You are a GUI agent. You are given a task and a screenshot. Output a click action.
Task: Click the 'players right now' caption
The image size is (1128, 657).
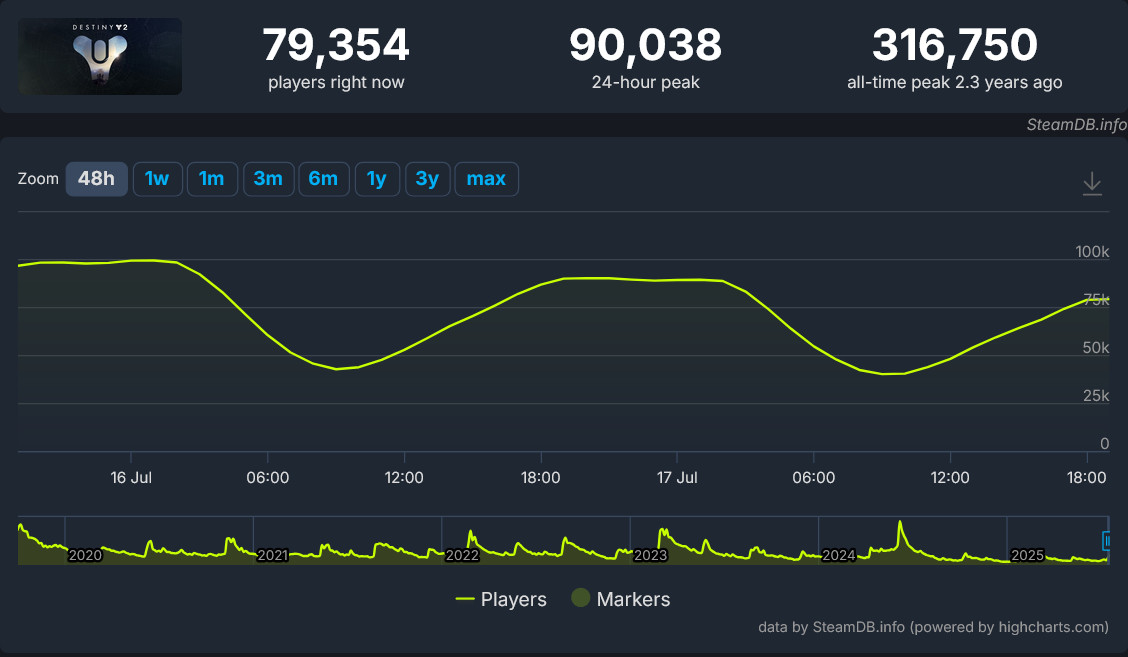click(336, 83)
